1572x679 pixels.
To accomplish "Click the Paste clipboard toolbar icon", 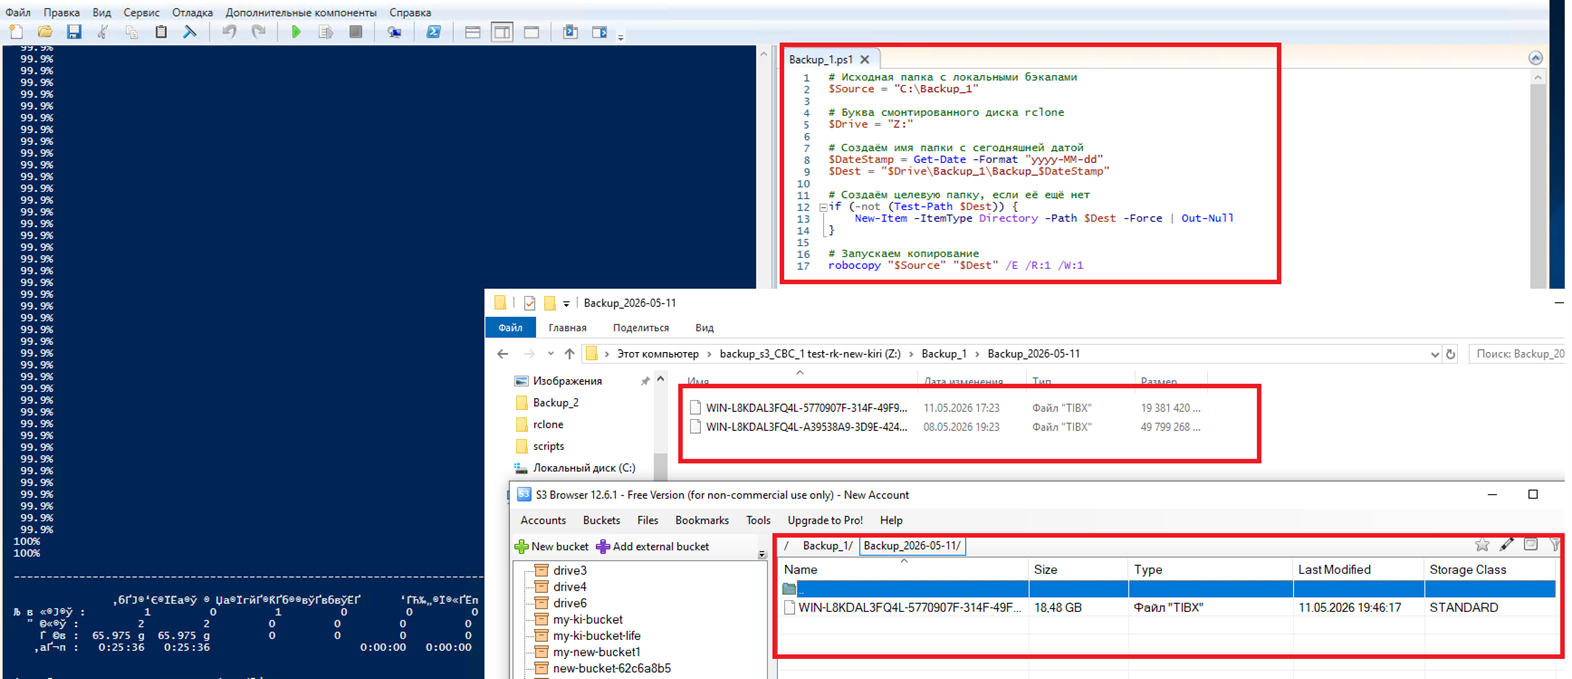I will point(161,32).
